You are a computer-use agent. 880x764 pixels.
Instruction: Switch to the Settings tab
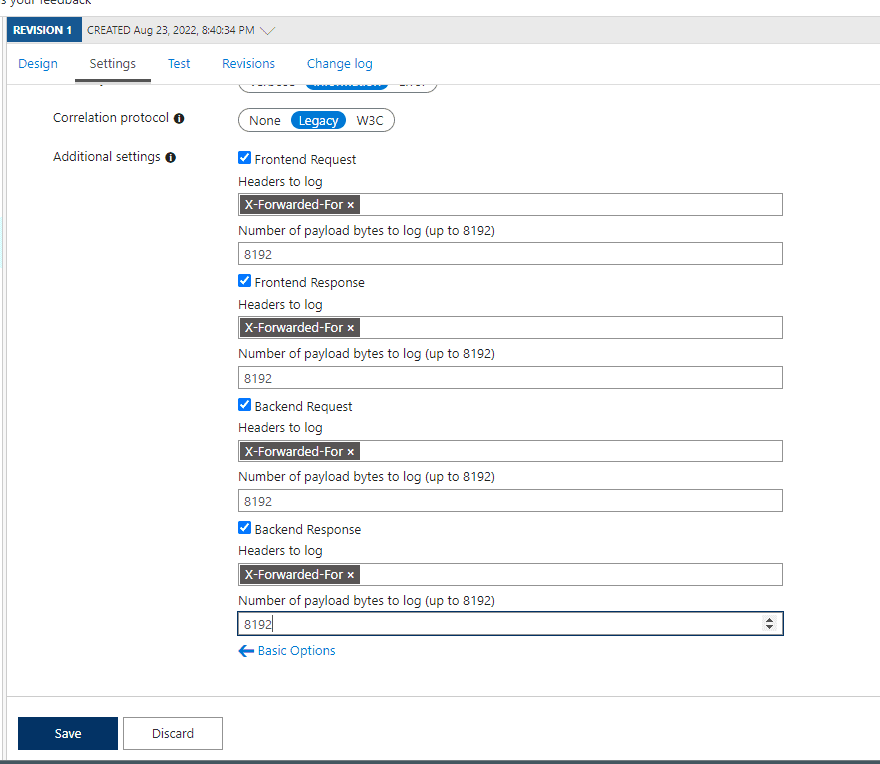(113, 63)
